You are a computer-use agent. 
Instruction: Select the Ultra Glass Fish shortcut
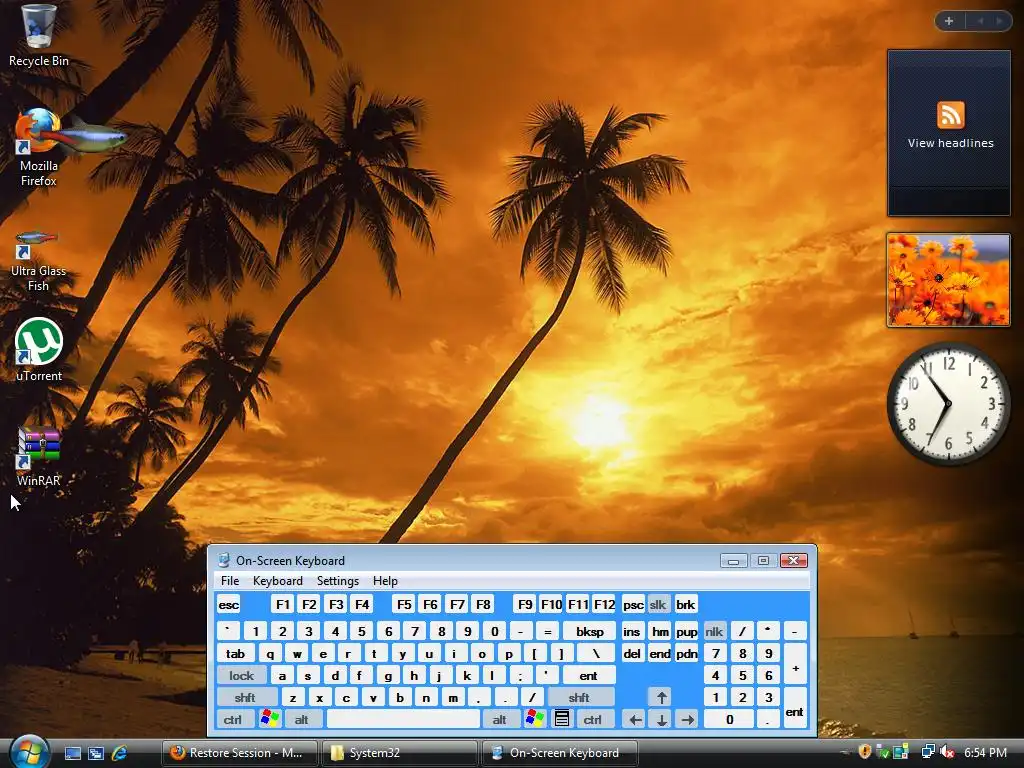tap(38, 261)
